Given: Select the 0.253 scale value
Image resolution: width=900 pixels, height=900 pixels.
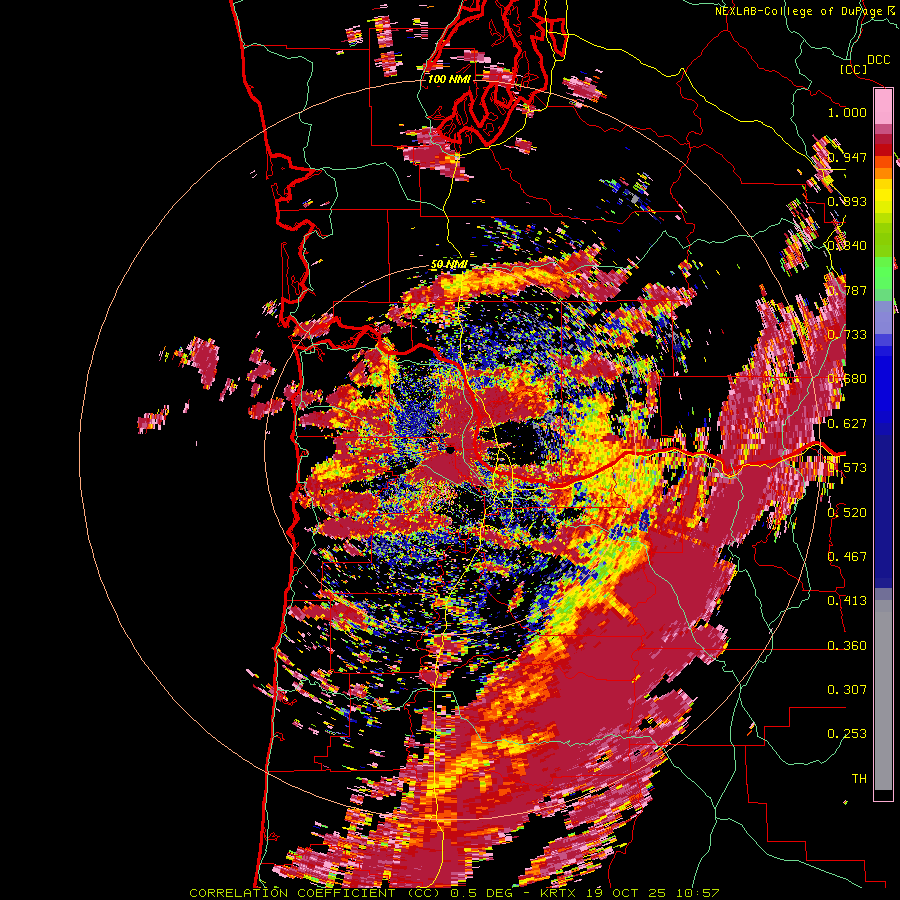Looking at the screenshot, I should pos(847,734).
